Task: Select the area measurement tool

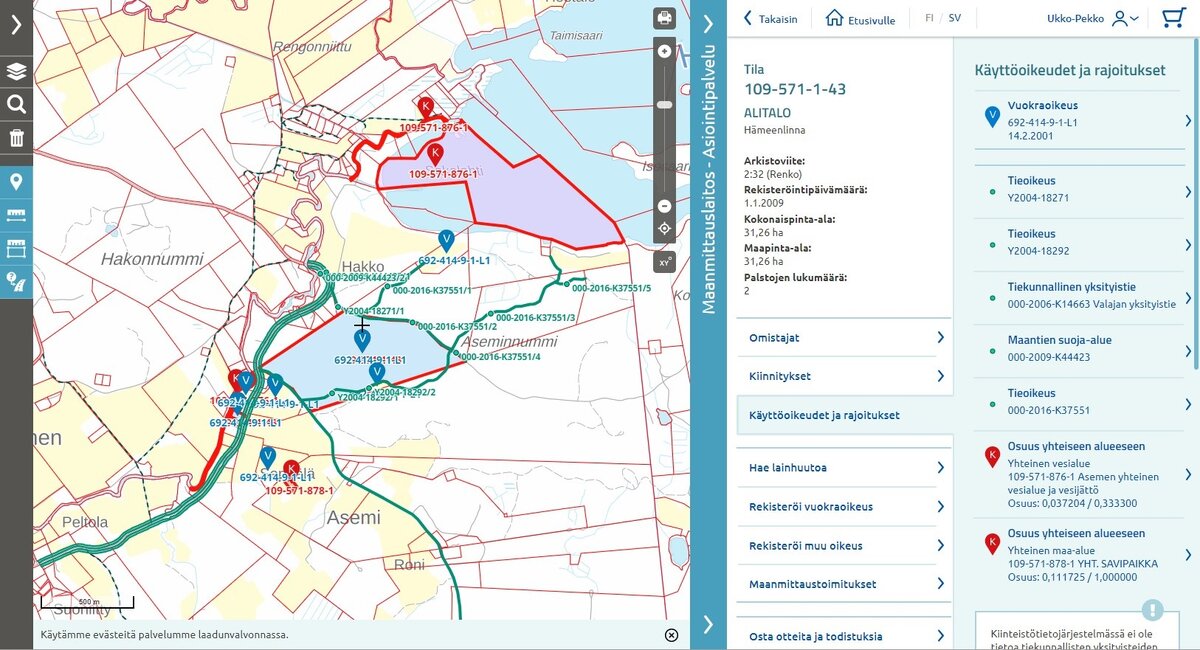Action: click(16, 248)
